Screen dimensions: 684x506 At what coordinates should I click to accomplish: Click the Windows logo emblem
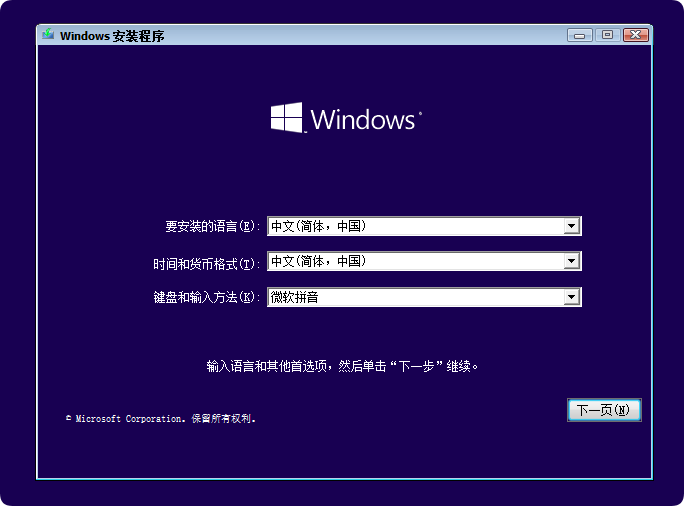[286, 118]
